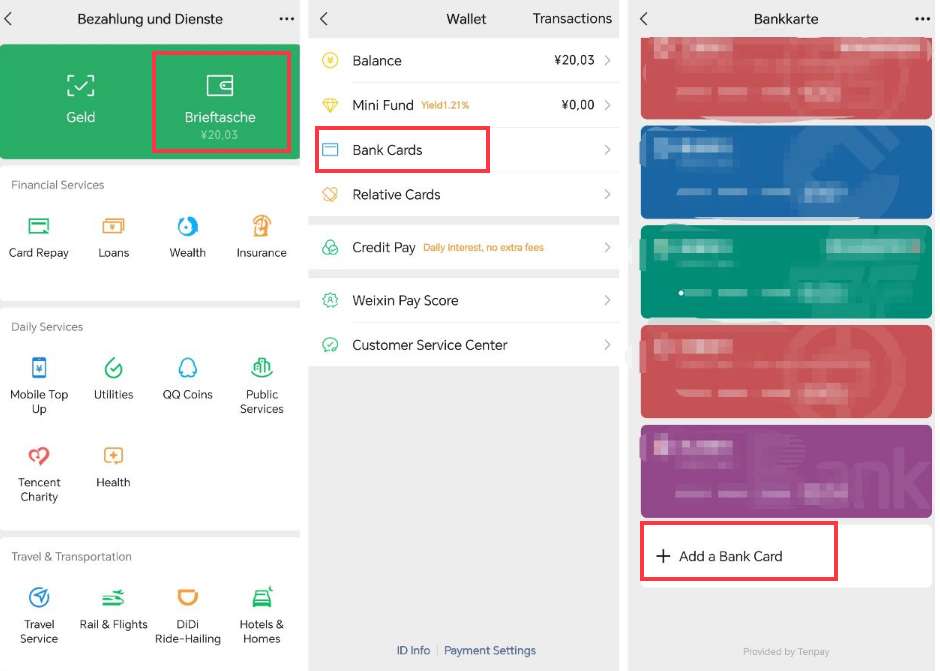The width and height of the screenshot is (940, 671).
Task: Tap the Customer Service Center icon
Action: point(330,345)
